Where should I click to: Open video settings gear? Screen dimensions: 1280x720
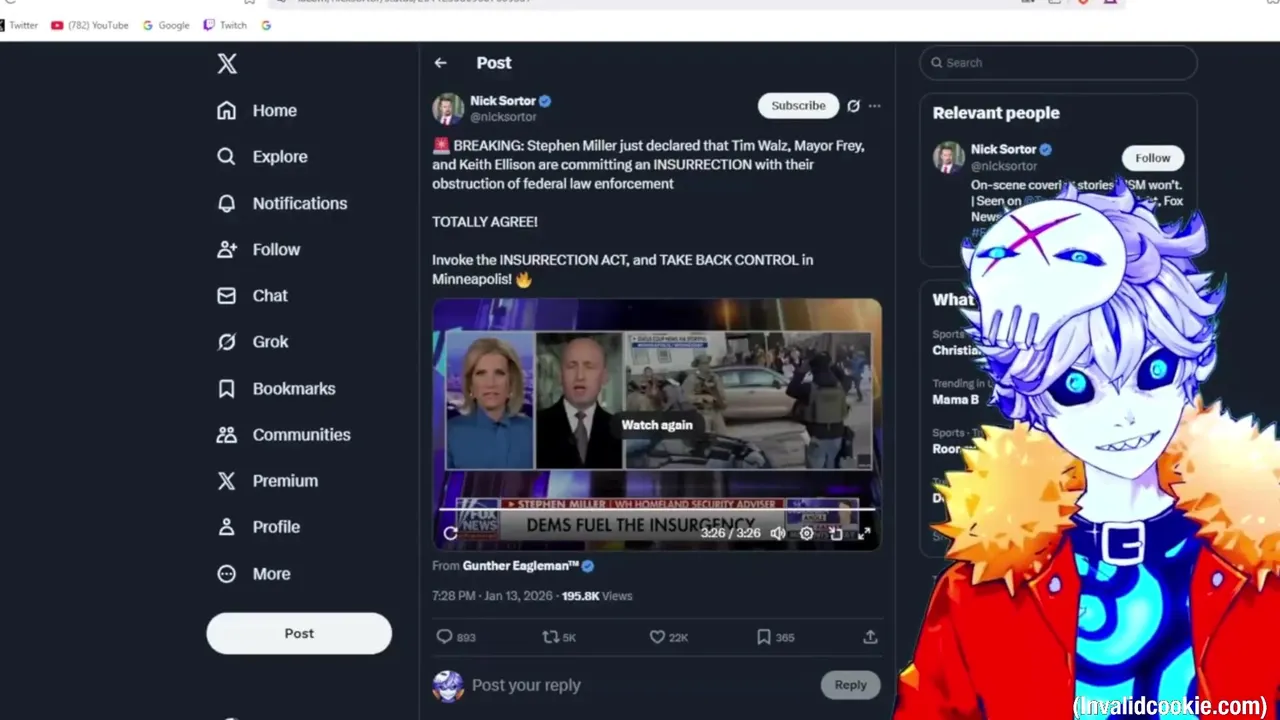[806, 533]
